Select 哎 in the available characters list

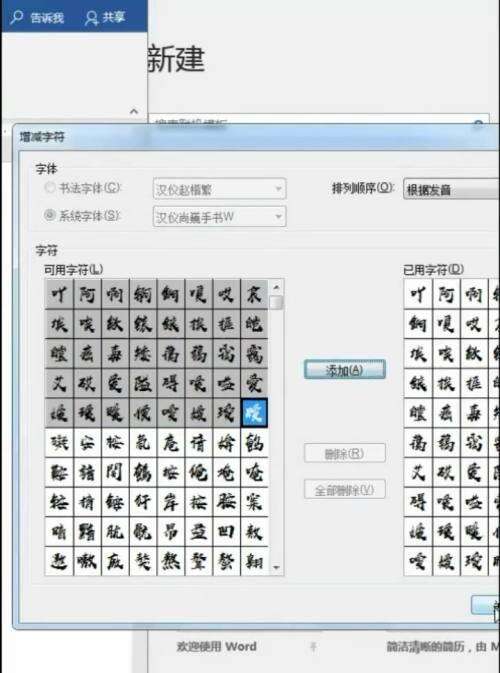coord(226,294)
